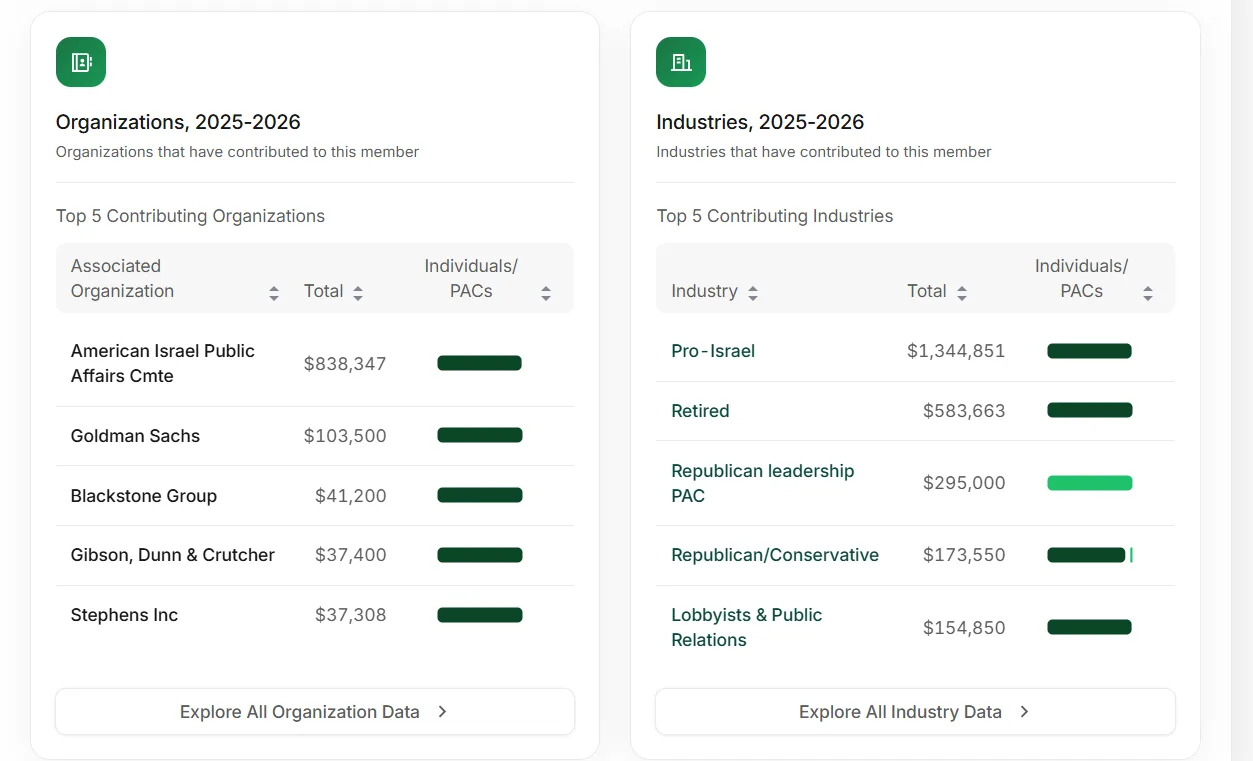Click the green Organizations card icon
The image size is (1253, 761).
(81, 62)
